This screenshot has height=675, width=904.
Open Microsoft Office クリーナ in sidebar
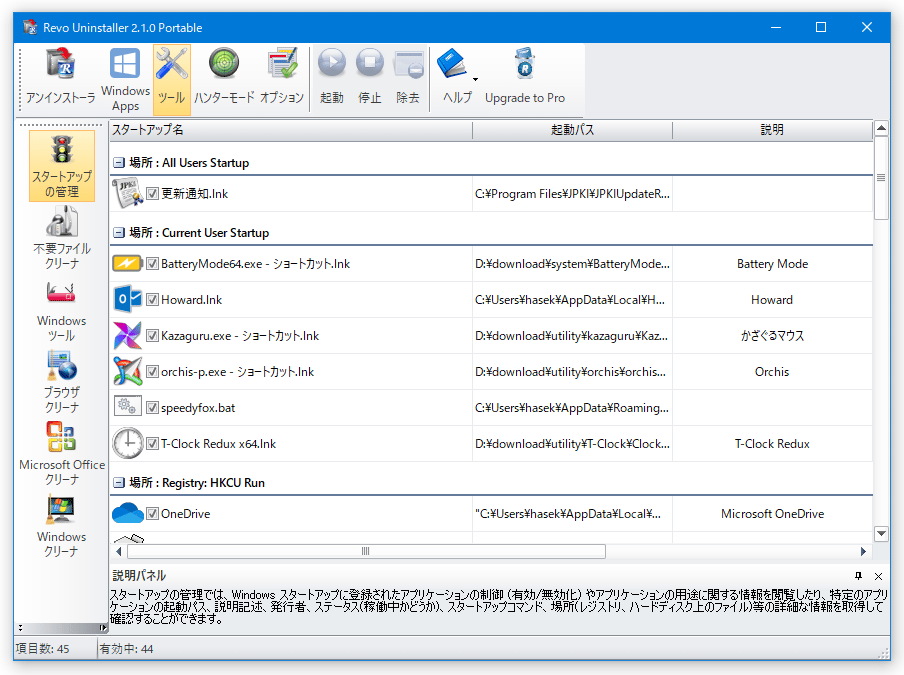62,454
